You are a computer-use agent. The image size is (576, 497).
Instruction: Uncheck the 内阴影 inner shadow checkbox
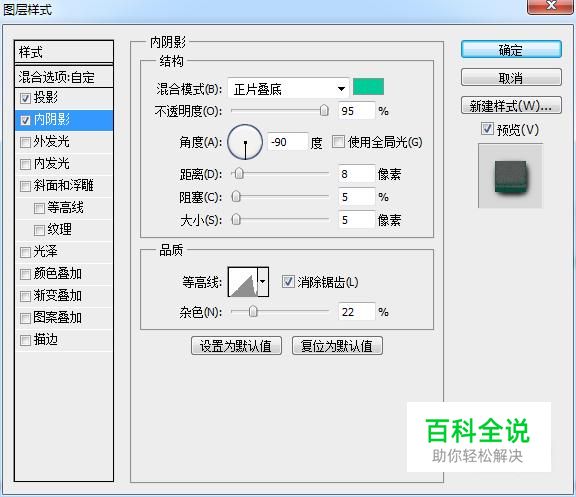[x=25, y=120]
